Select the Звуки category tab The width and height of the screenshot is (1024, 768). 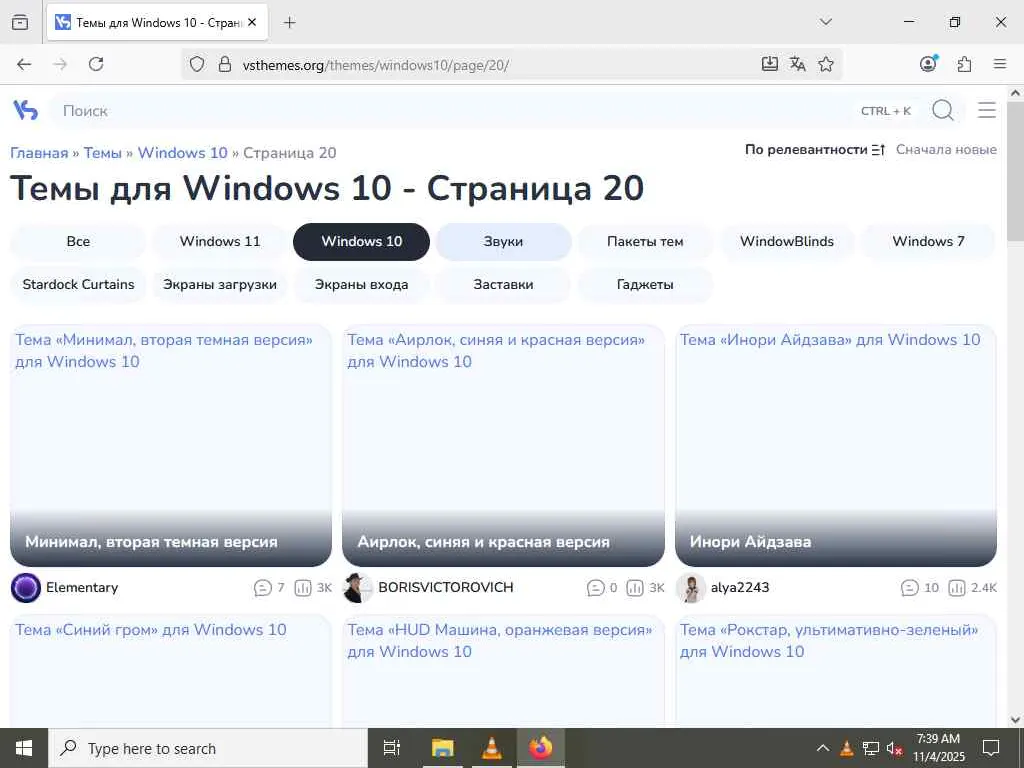click(504, 242)
